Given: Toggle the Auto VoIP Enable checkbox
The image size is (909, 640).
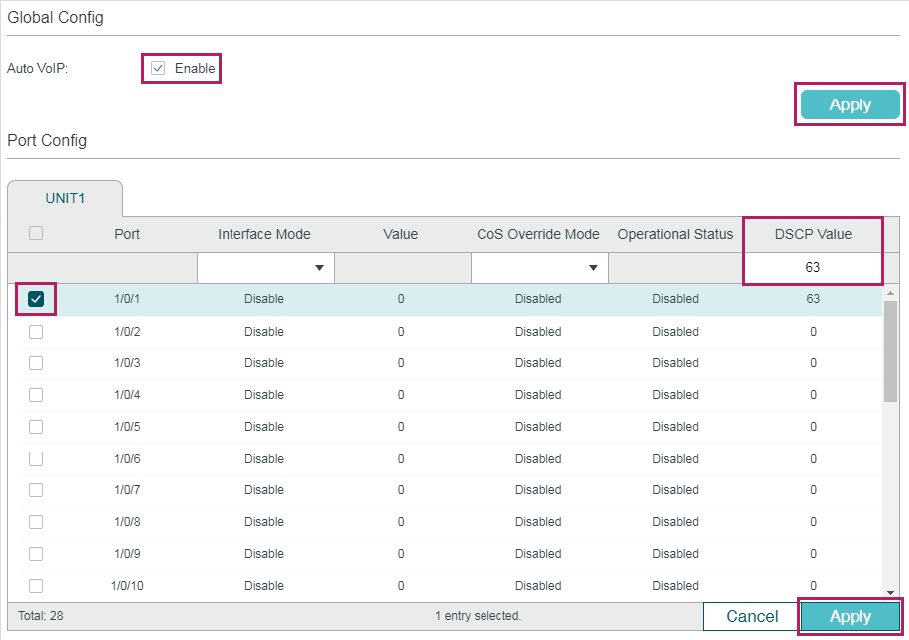Looking at the screenshot, I should click(158, 68).
